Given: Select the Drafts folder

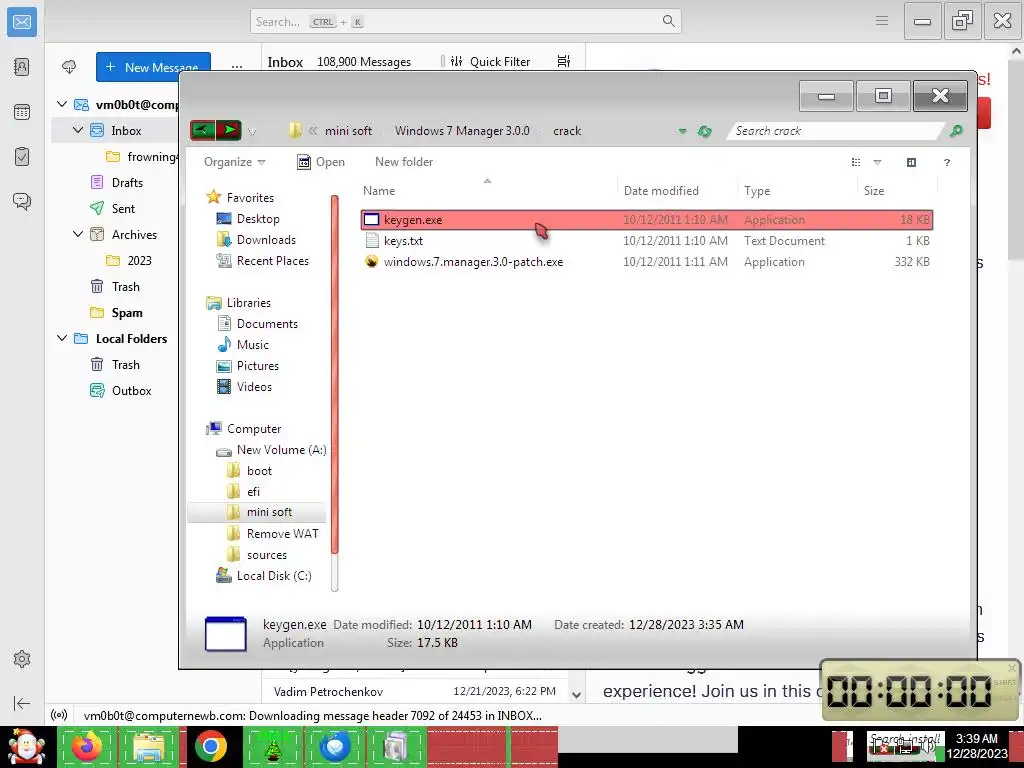Looking at the screenshot, I should click(x=127, y=182).
